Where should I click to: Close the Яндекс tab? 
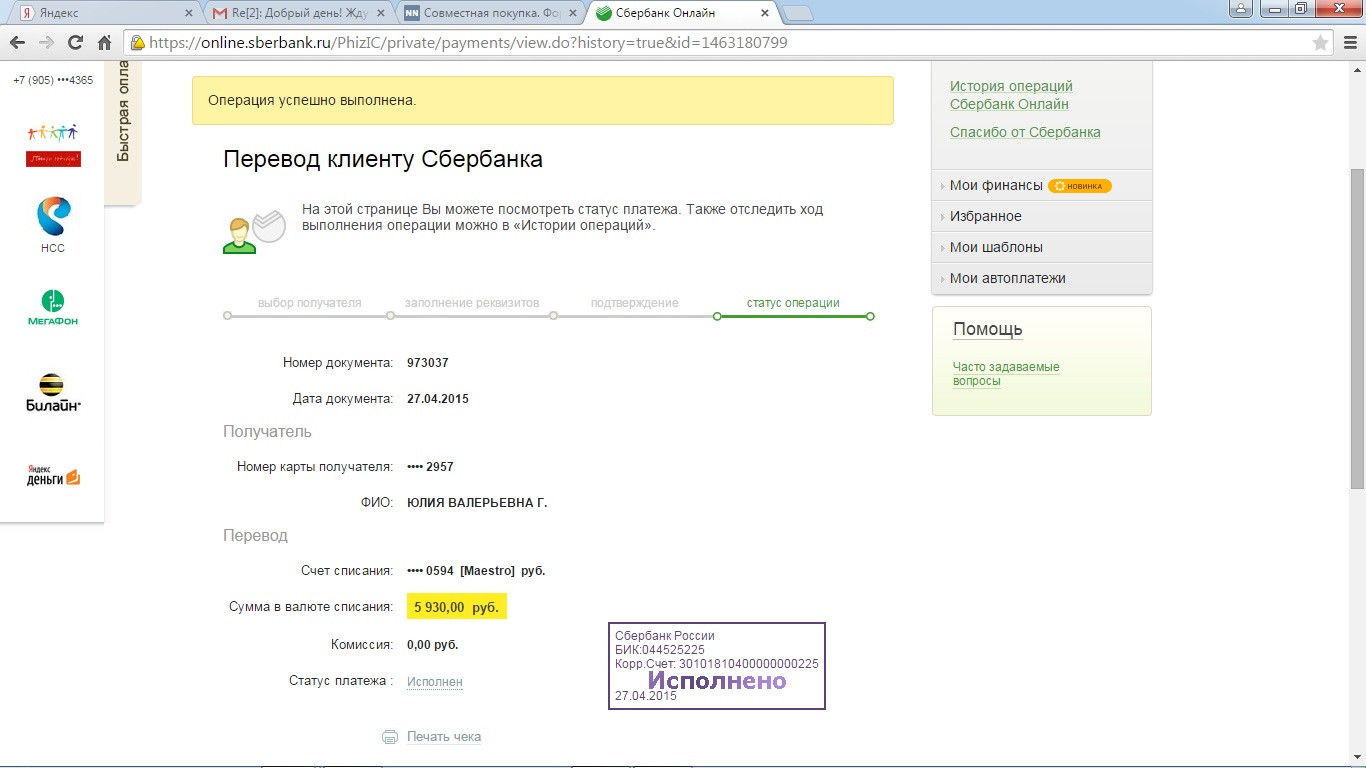click(x=188, y=13)
